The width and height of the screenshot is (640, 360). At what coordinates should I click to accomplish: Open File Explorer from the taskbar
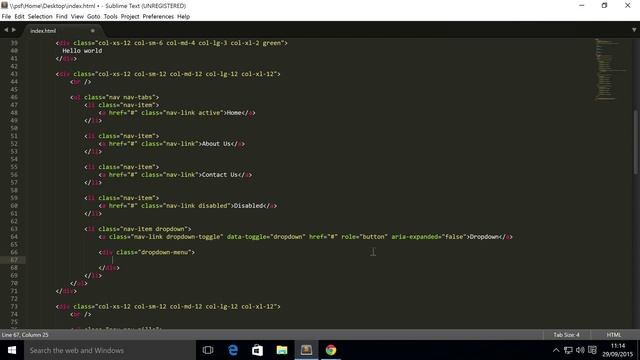coord(282,350)
